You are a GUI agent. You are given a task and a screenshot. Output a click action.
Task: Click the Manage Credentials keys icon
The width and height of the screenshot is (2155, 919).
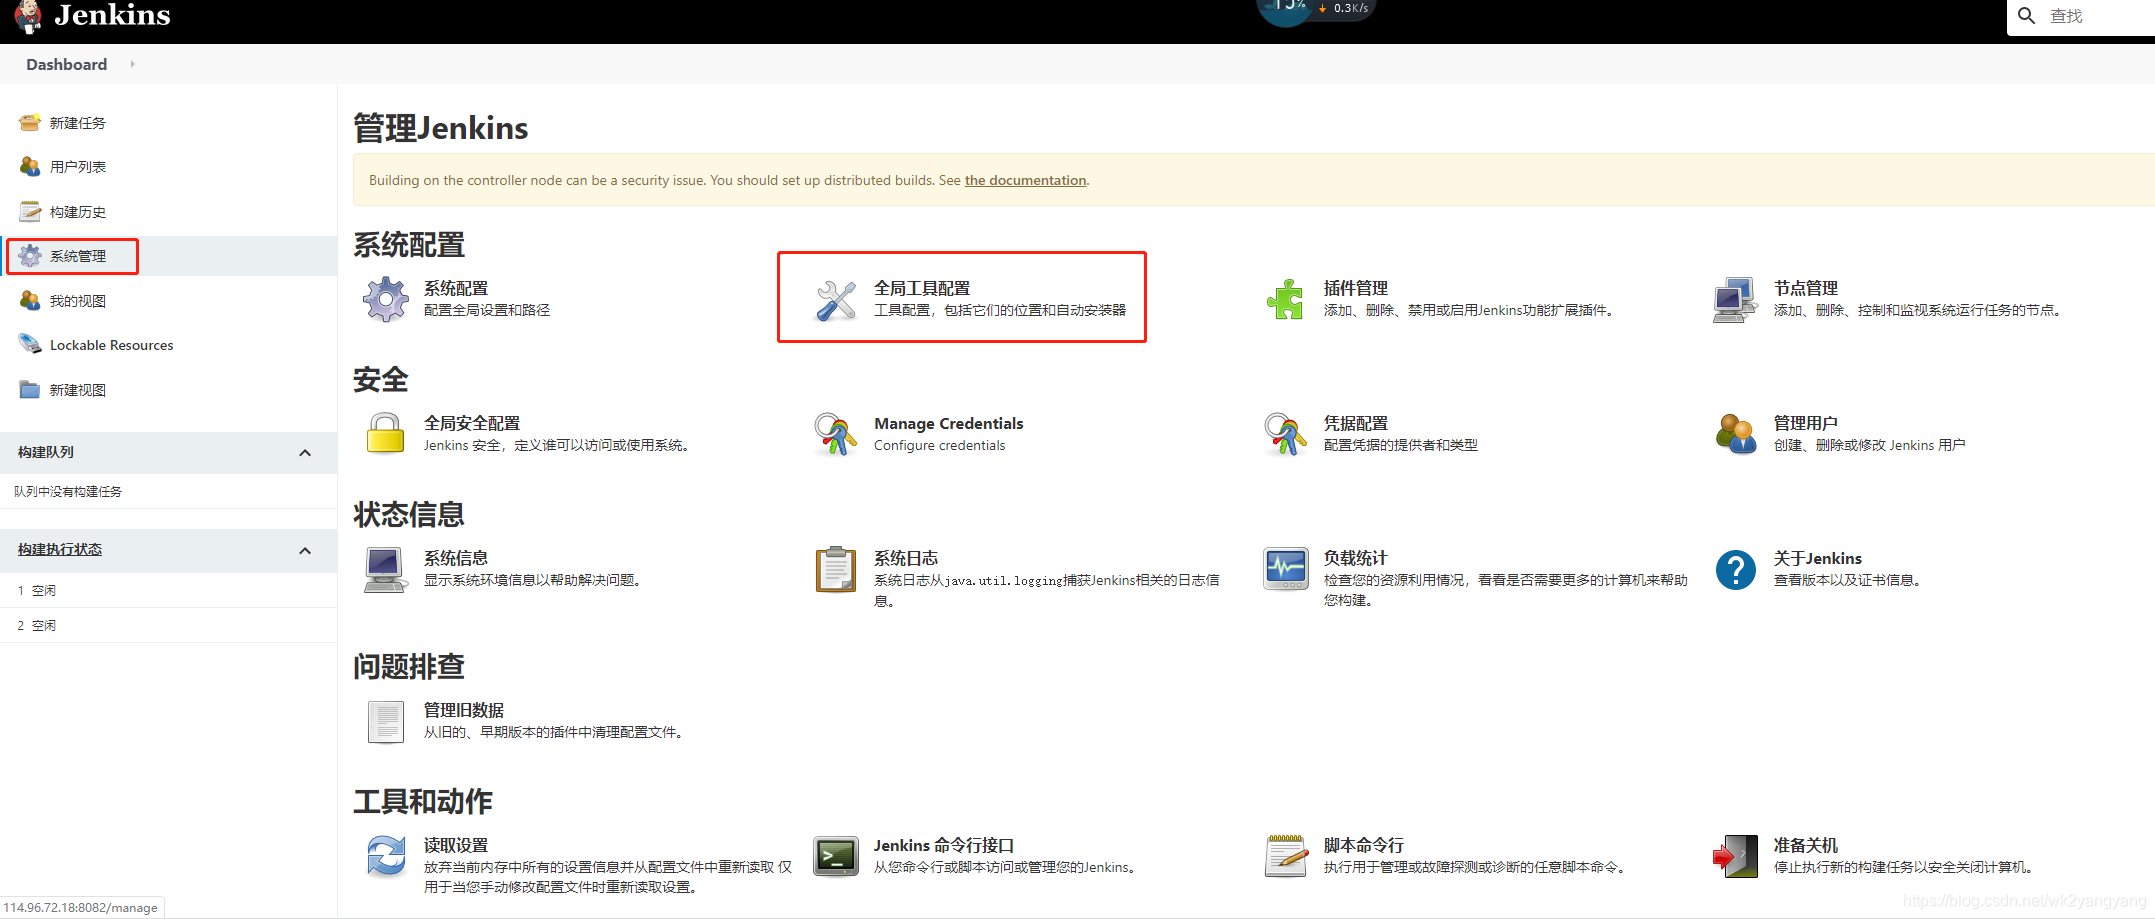pos(835,434)
